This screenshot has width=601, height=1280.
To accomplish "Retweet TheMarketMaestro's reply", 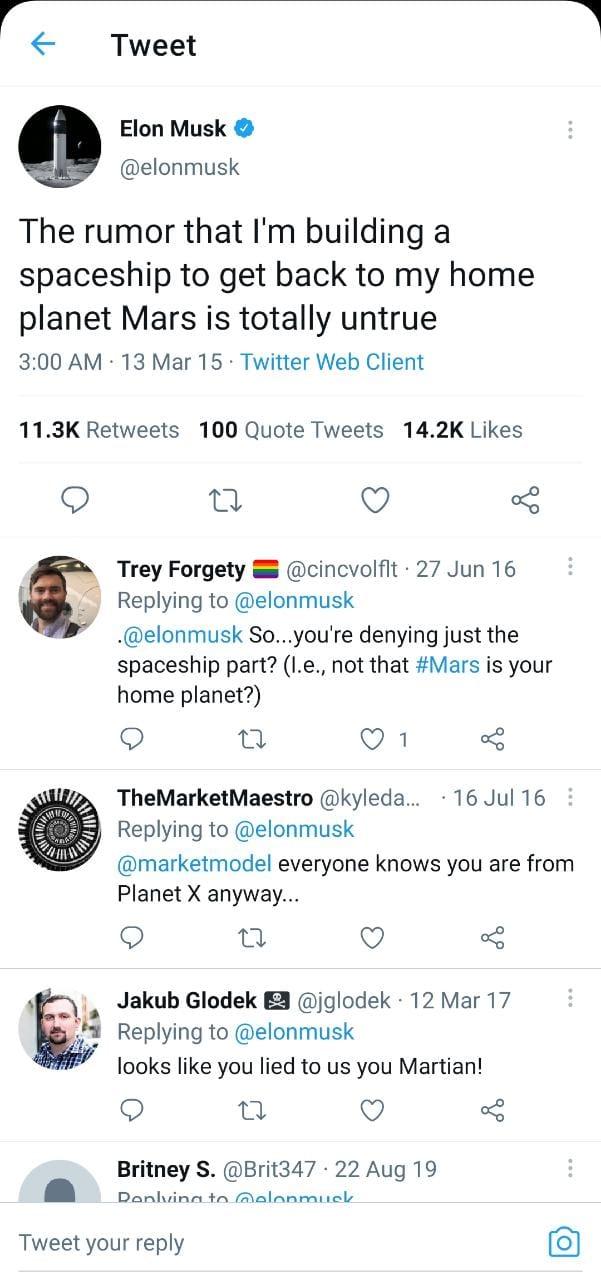I will click(252, 937).
